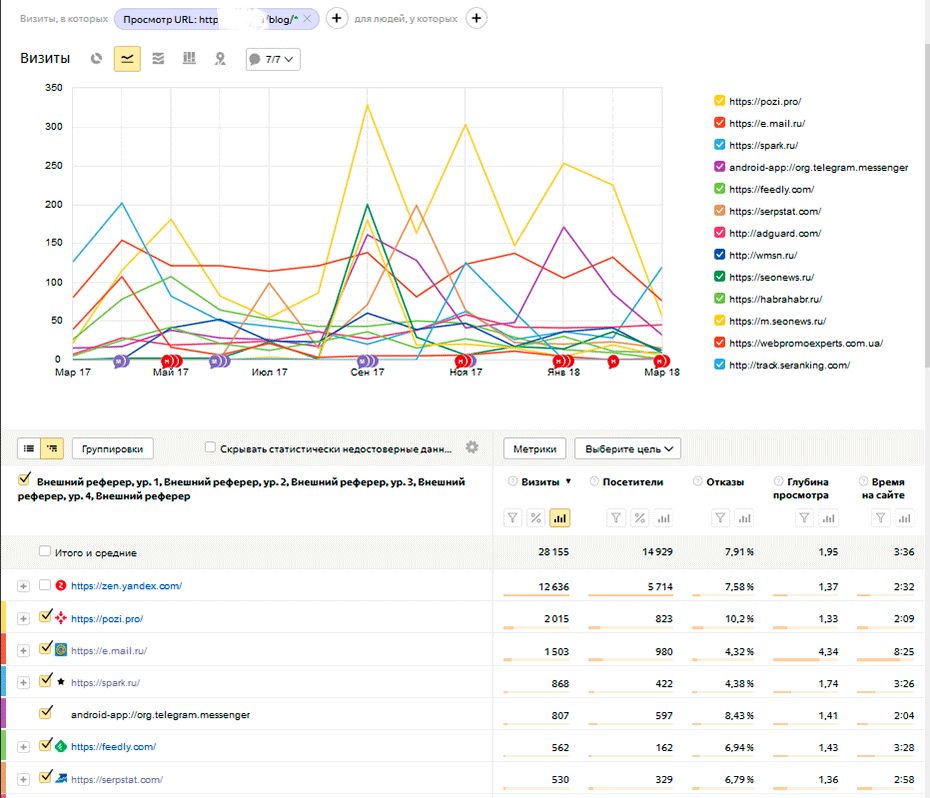The height and width of the screenshot is (798, 930).
Task: Click bar chart icon under Отказы
Action: (x=744, y=519)
